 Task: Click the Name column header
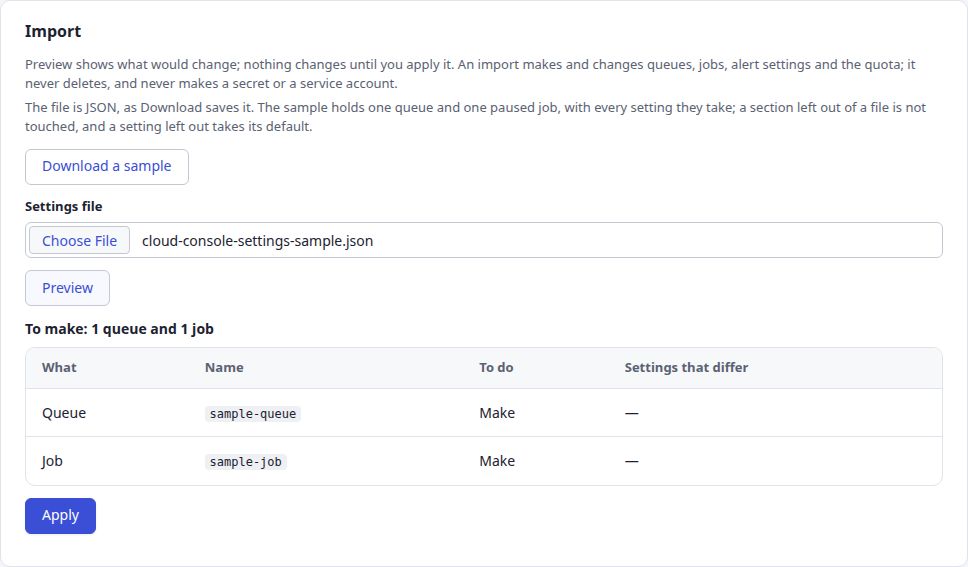(224, 368)
